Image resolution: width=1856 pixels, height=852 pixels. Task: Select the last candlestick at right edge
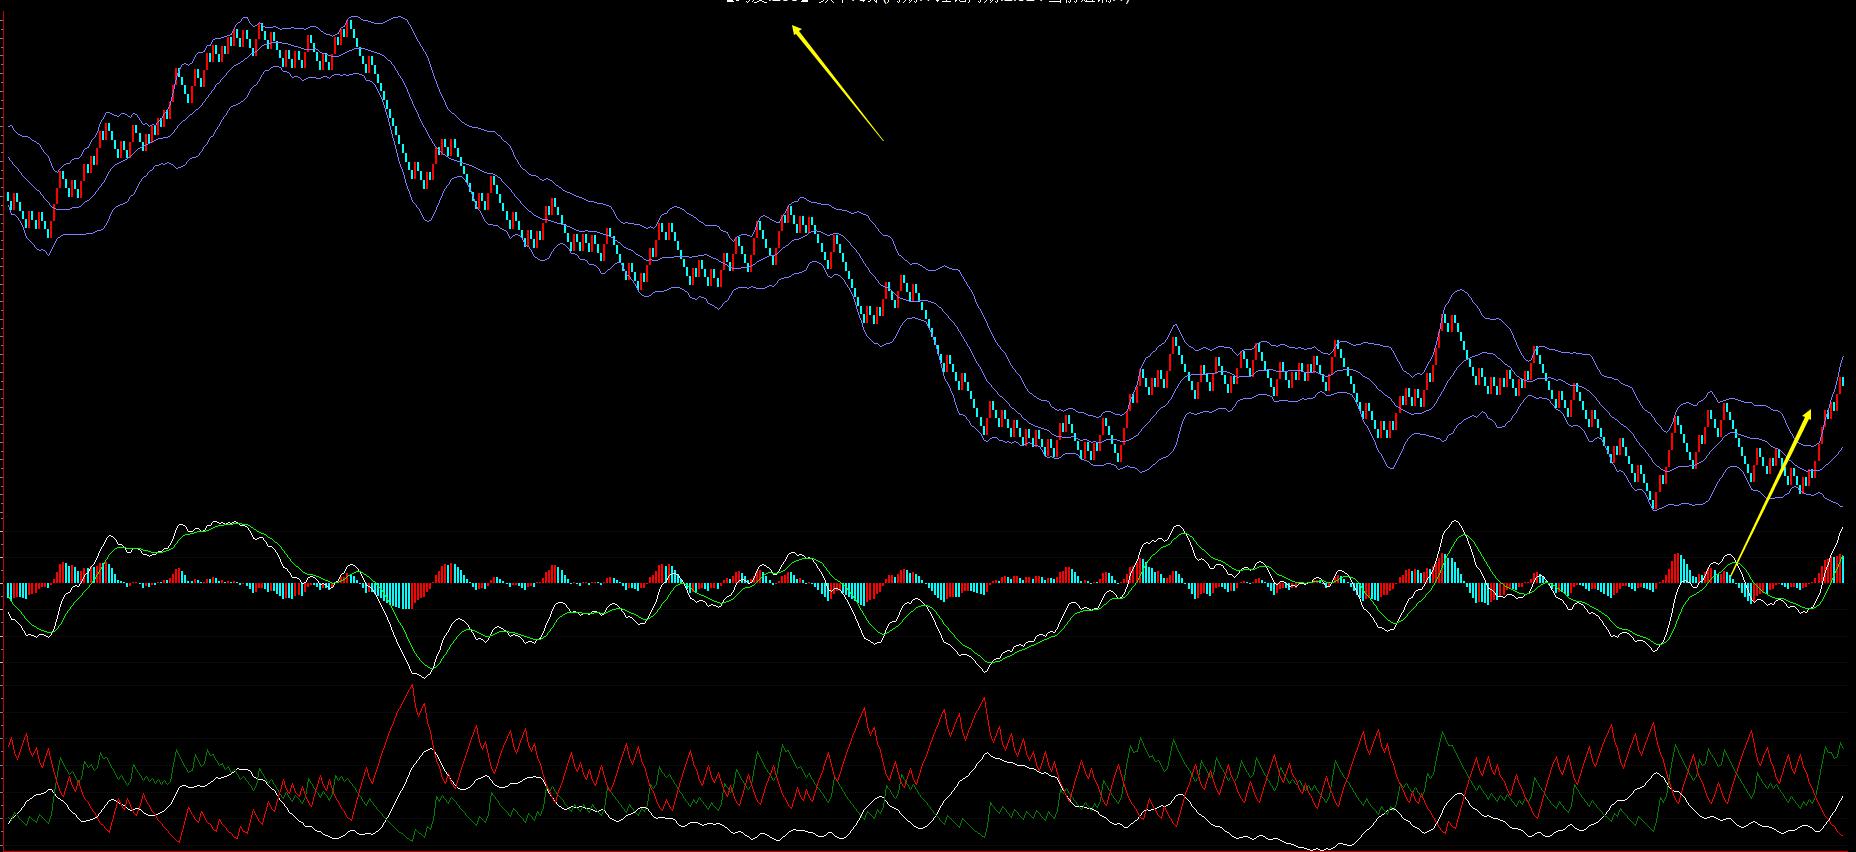click(1841, 385)
